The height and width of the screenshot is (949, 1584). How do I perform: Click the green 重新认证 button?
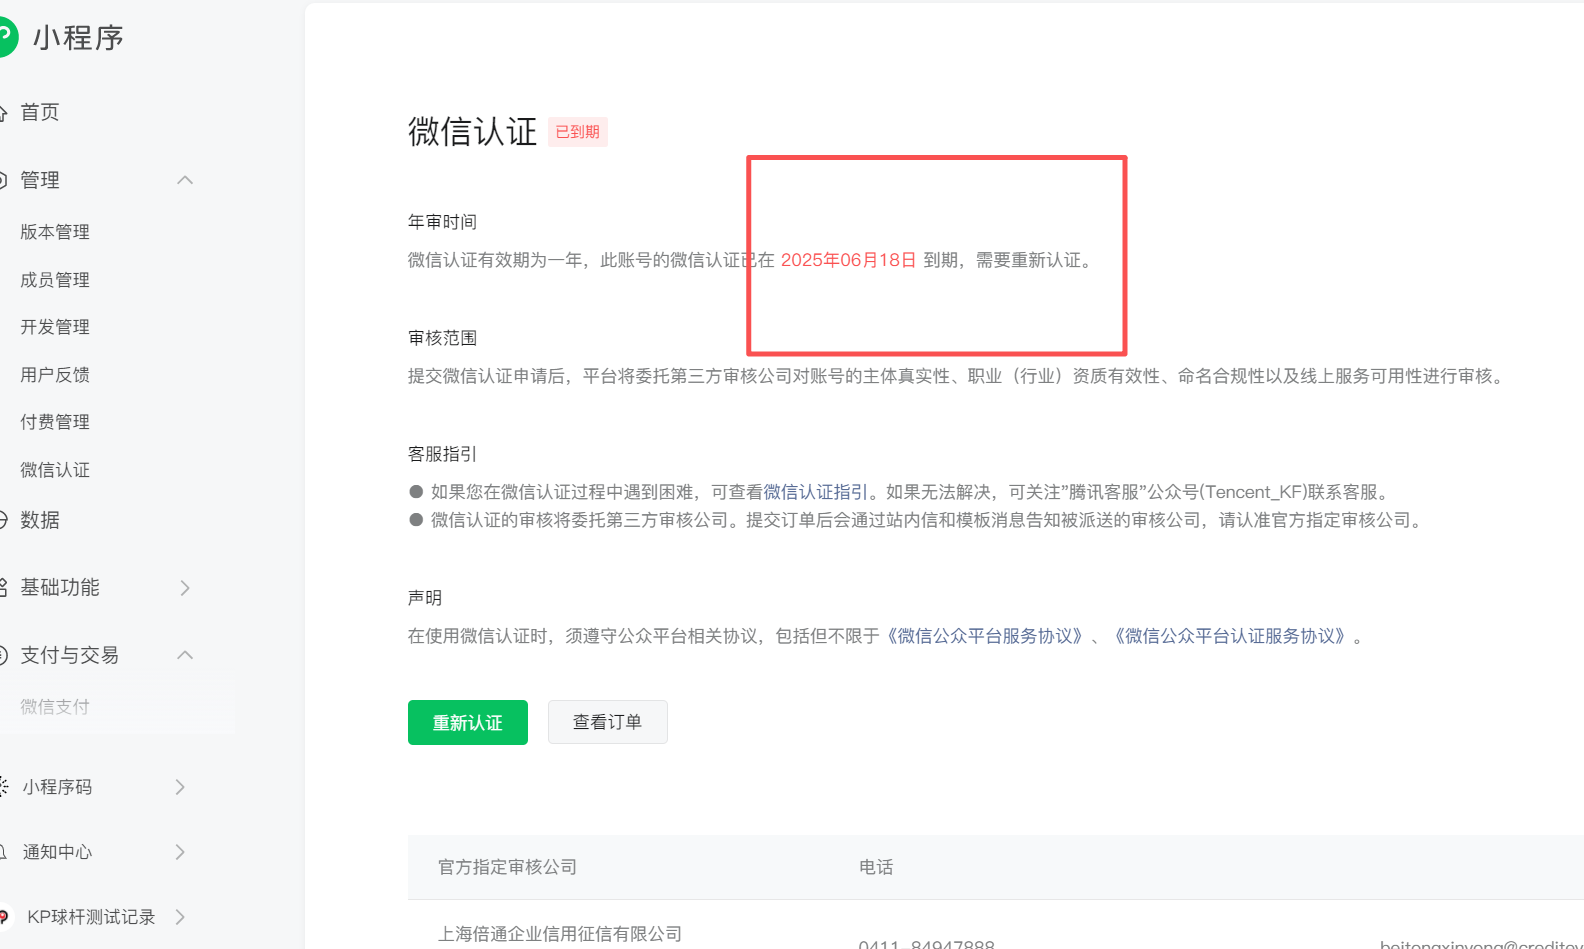[468, 722]
